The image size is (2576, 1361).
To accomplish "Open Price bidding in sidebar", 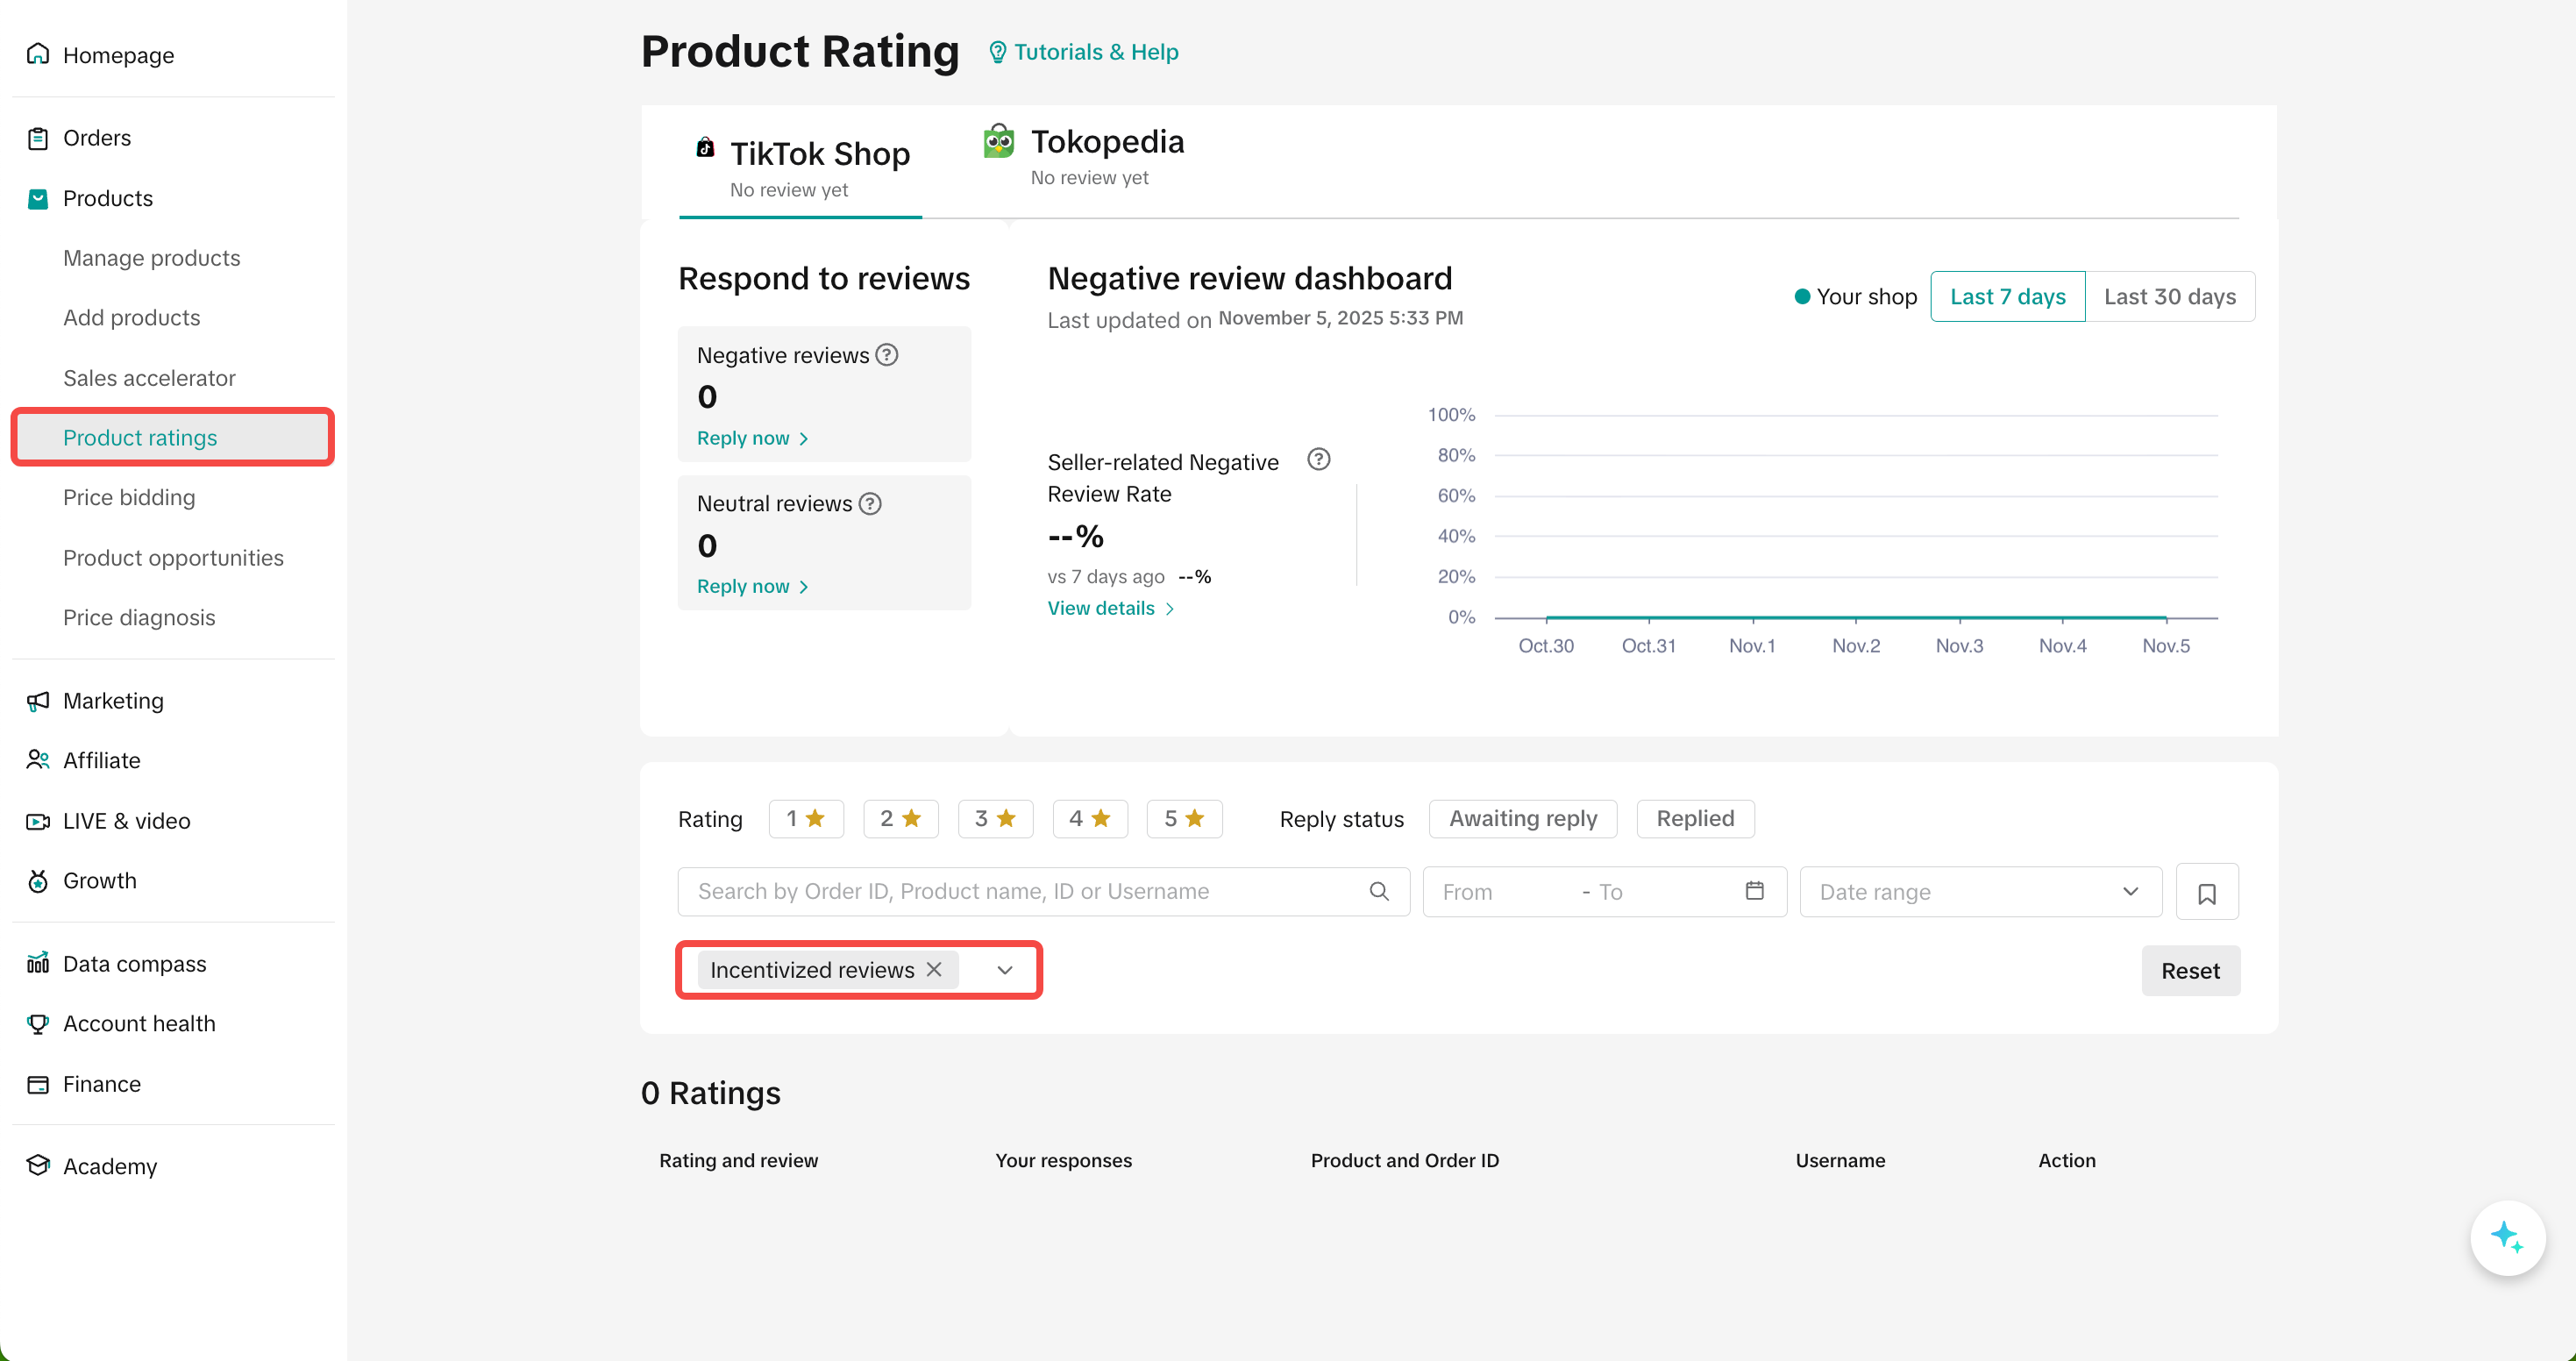I will coord(129,497).
